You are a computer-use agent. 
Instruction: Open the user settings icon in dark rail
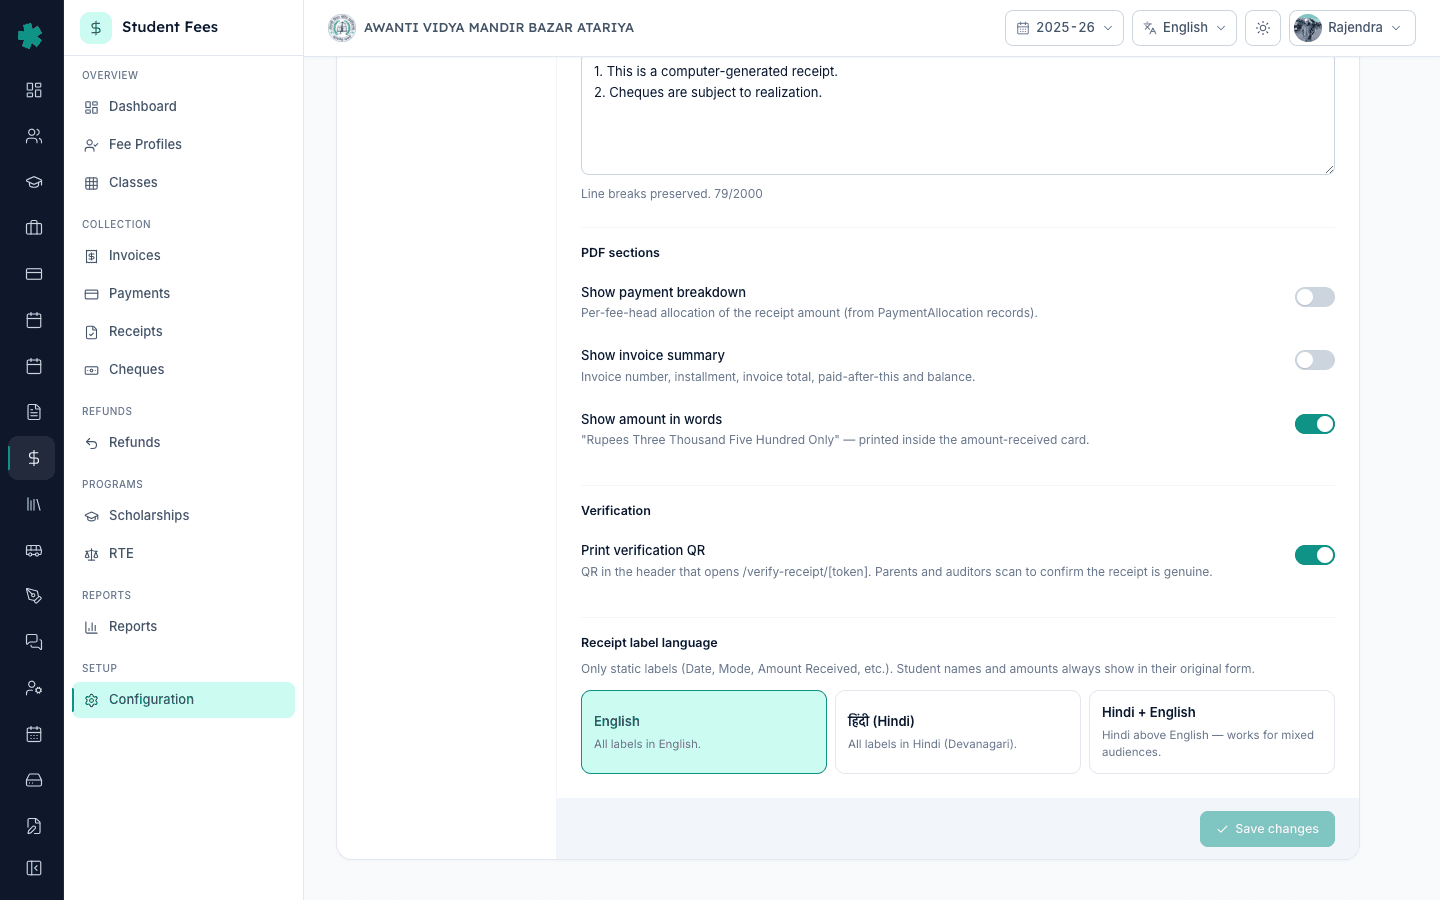tap(34, 688)
